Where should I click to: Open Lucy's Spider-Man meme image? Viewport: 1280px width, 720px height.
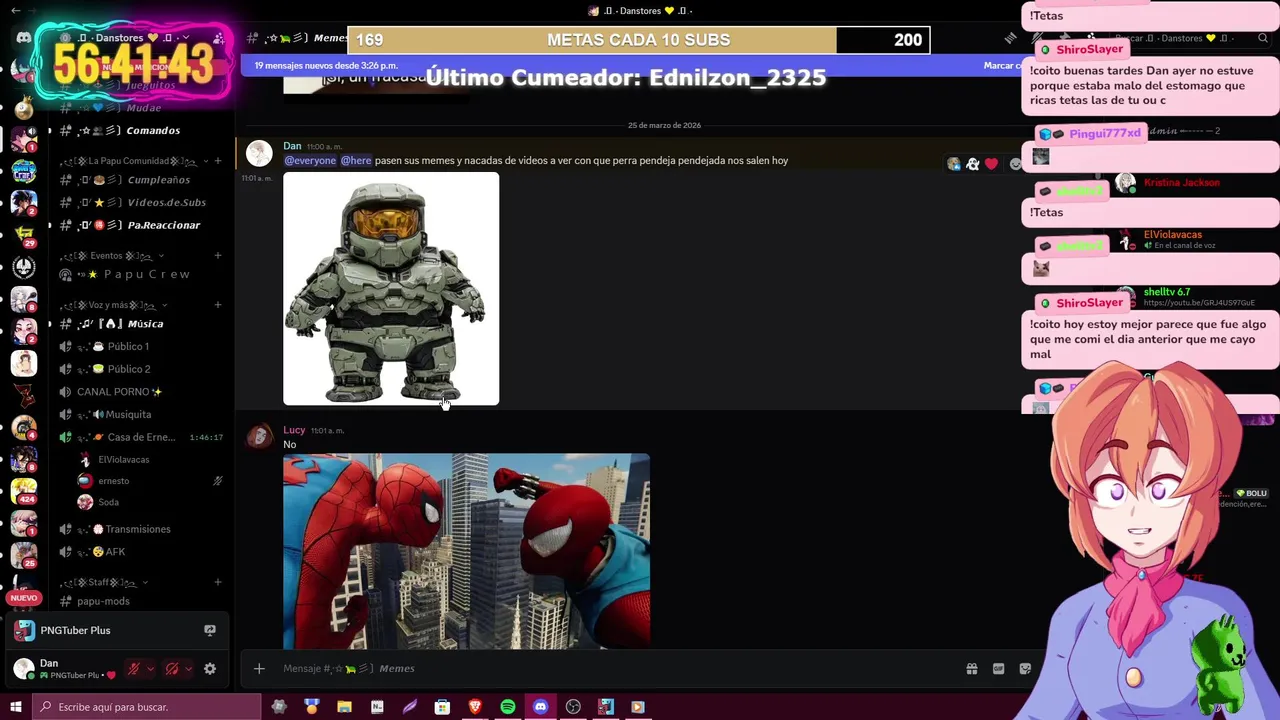pyautogui.click(x=466, y=552)
